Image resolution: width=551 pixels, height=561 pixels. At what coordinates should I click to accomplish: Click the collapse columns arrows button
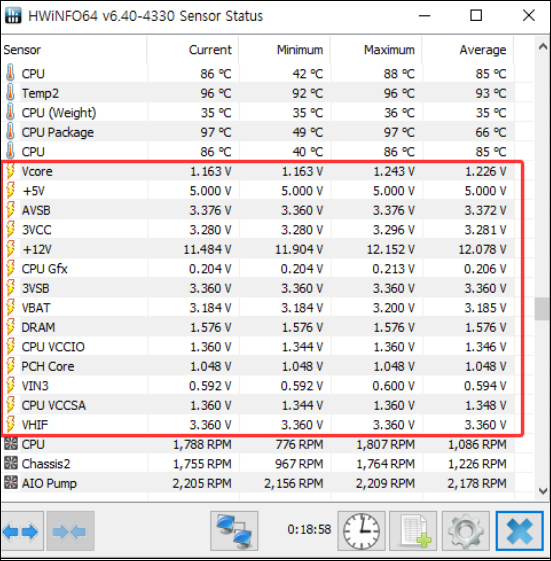coord(70,531)
